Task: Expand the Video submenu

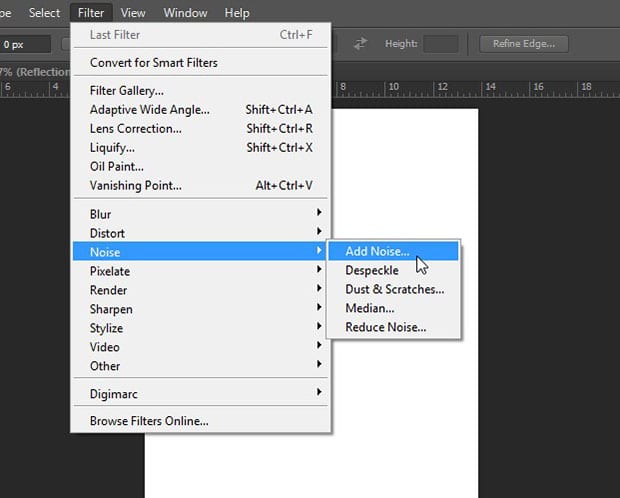Action: click(200, 347)
